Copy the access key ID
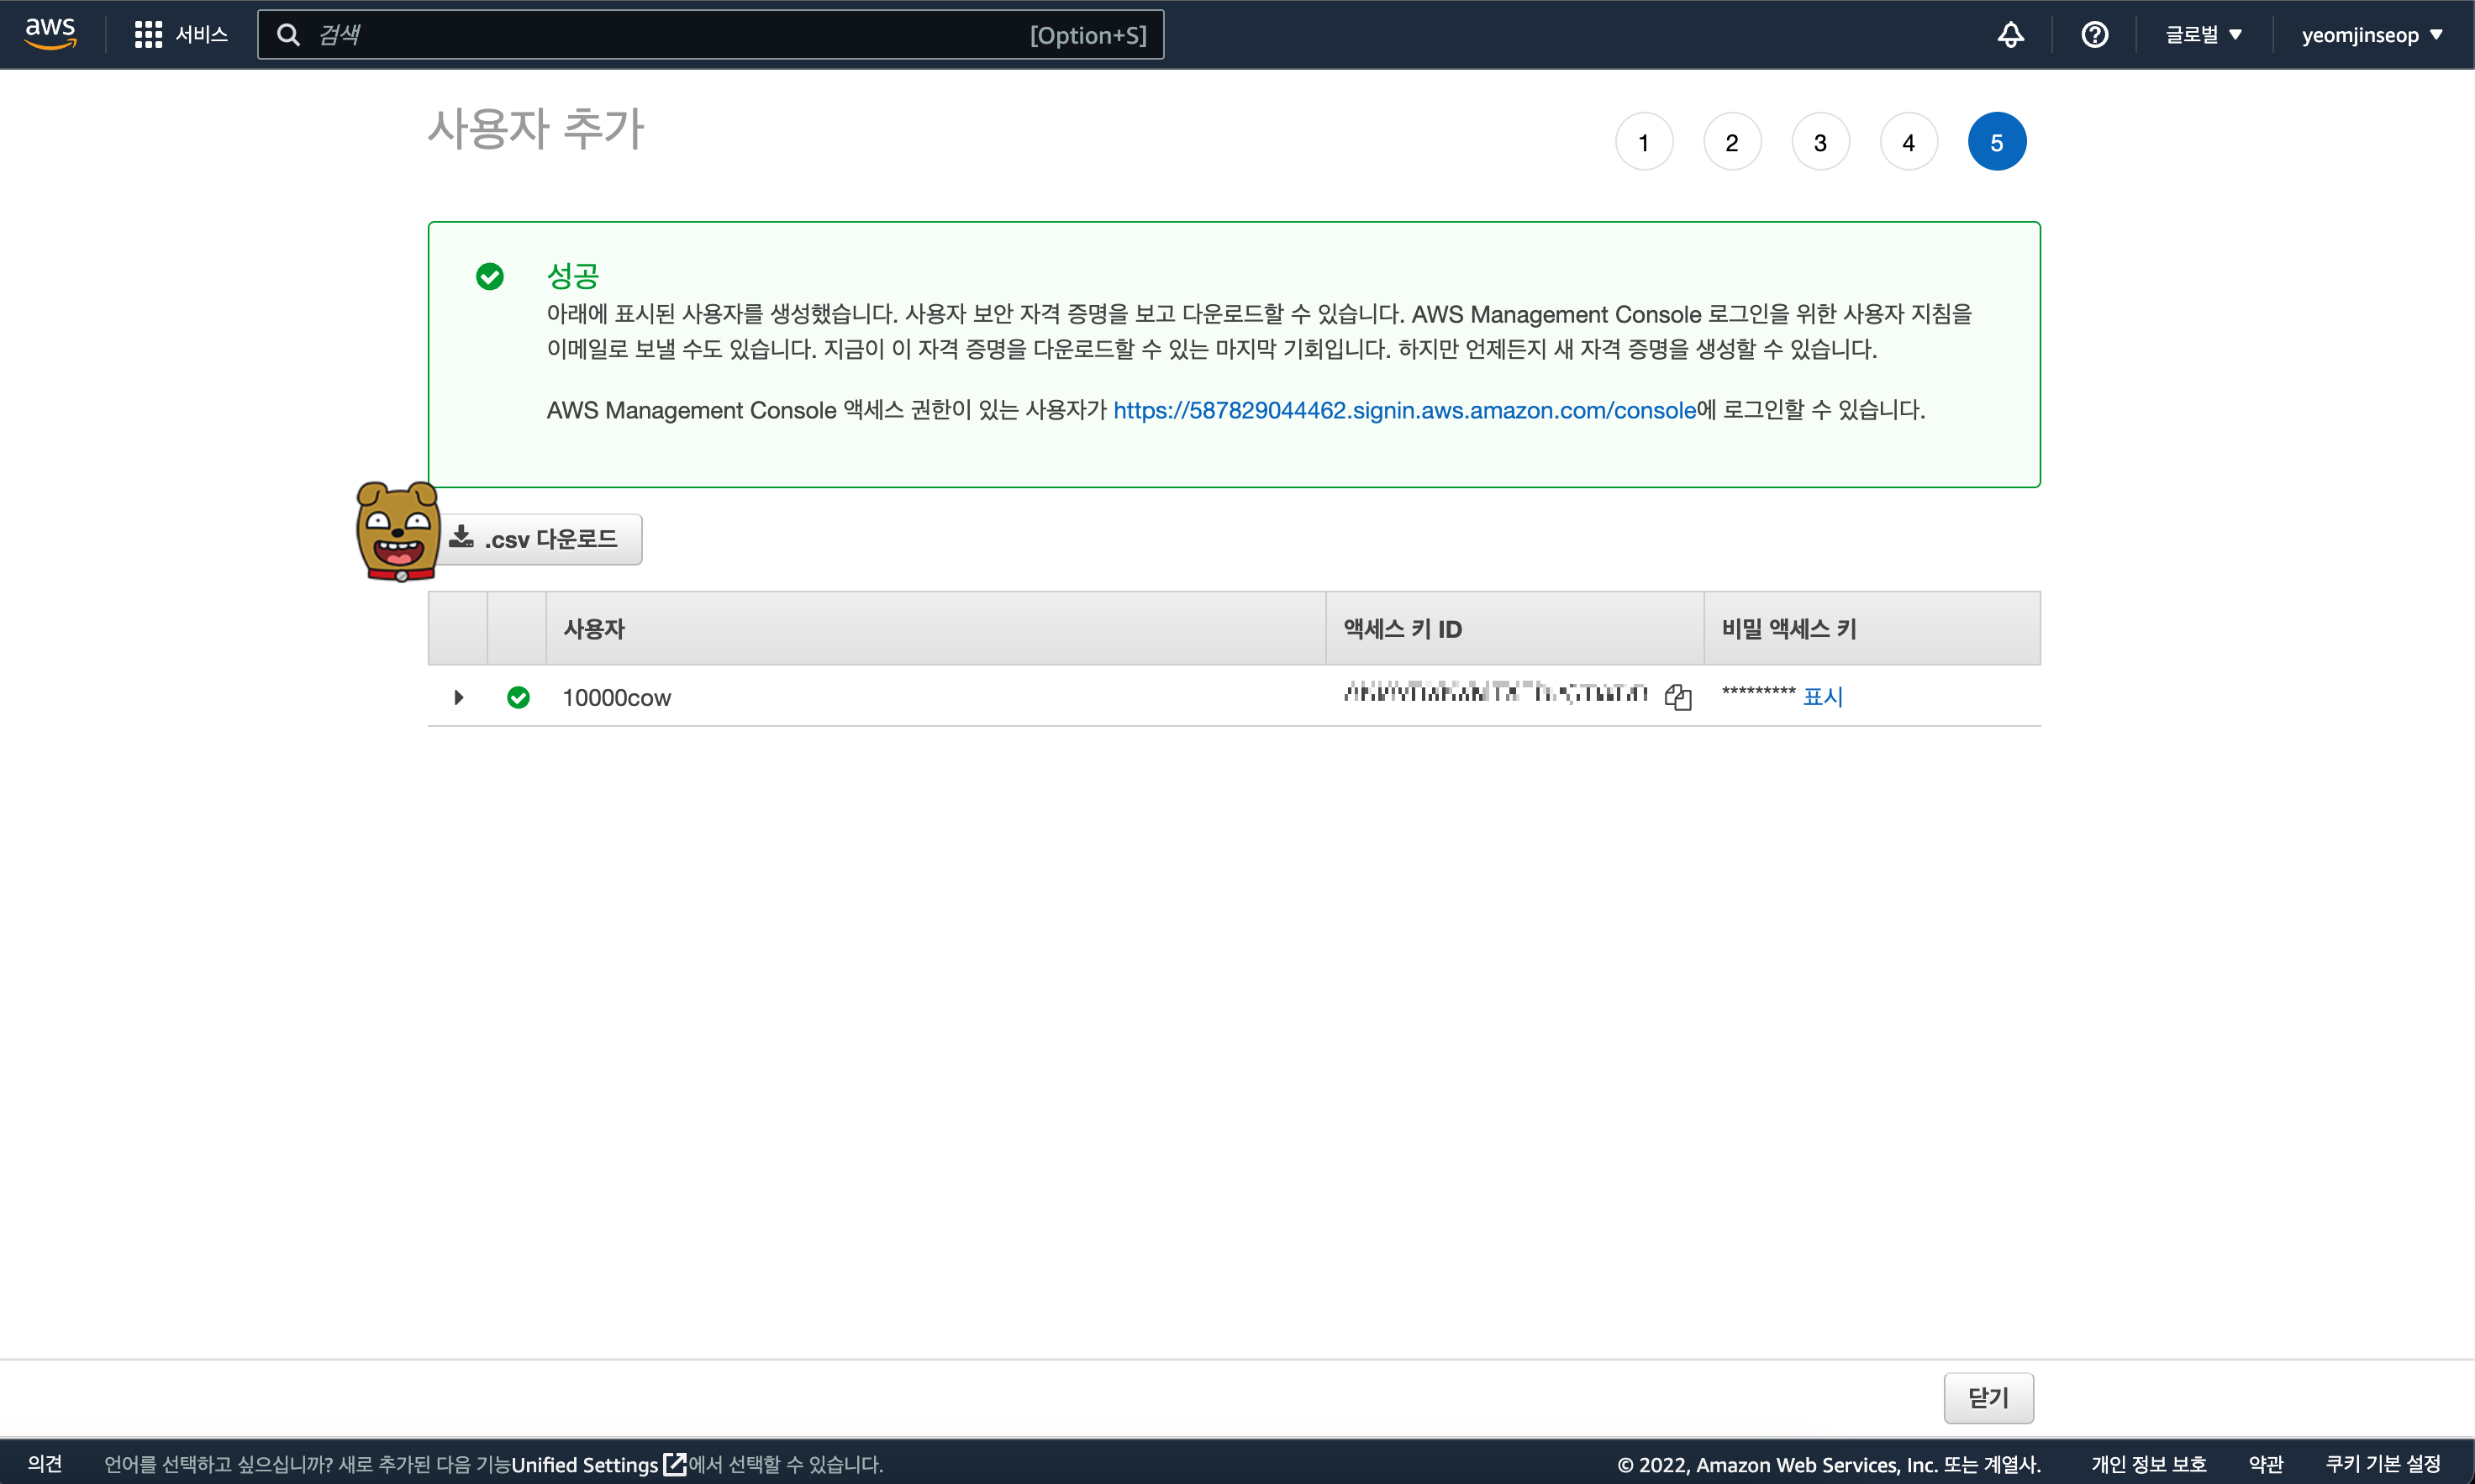The height and width of the screenshot is (1484, 2475). 1677,697
